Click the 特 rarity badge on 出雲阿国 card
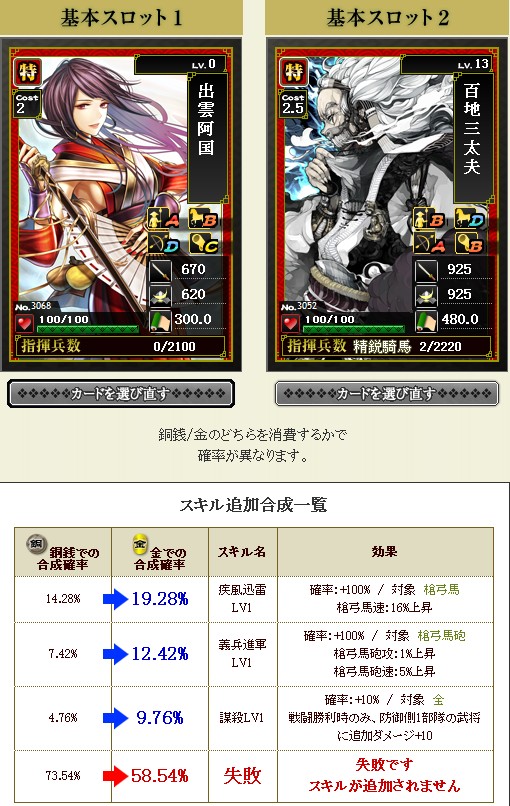510x806 pixels. [x=28, y=72]
